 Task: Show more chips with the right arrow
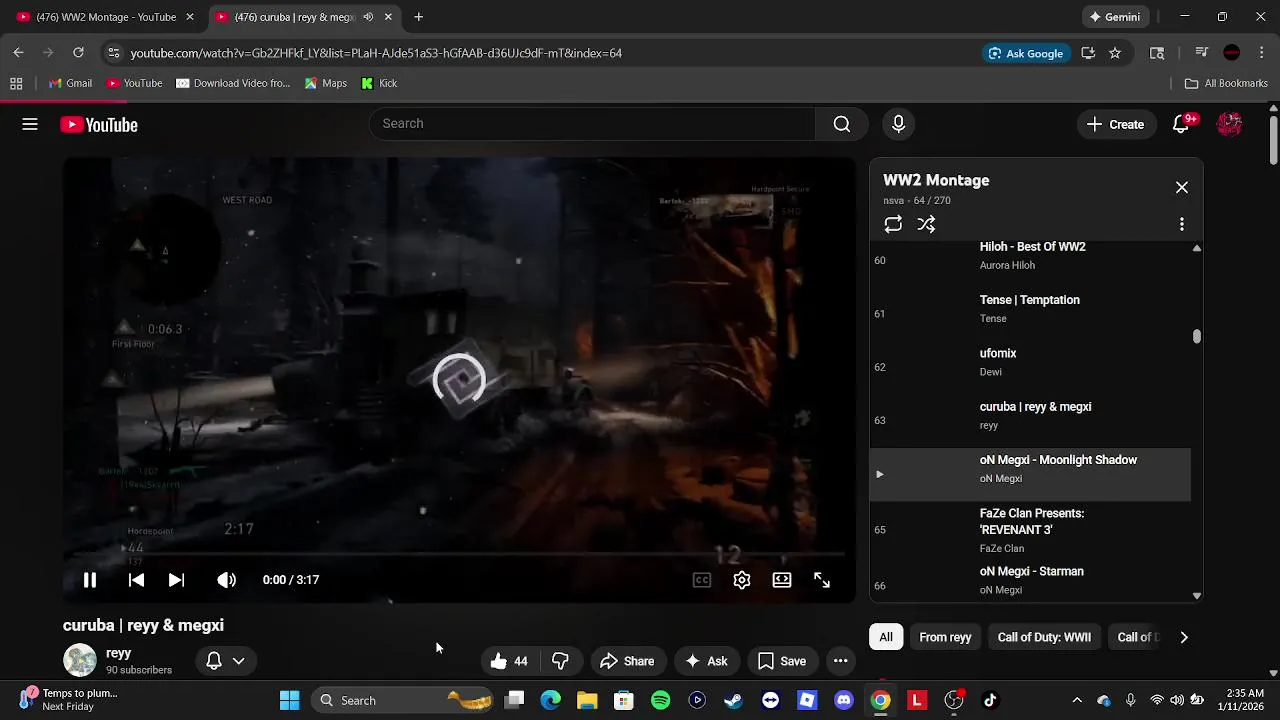pyautogui.click(x=1184, y=637)
